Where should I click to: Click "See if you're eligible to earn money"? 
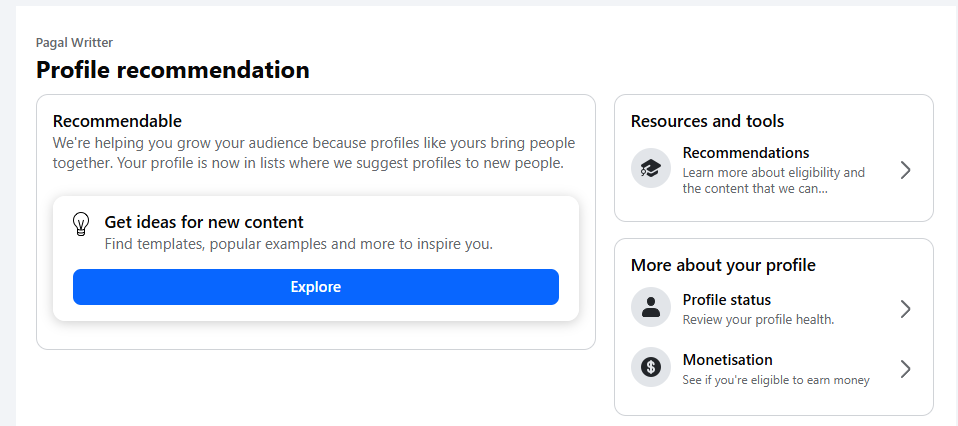(775, 380)
